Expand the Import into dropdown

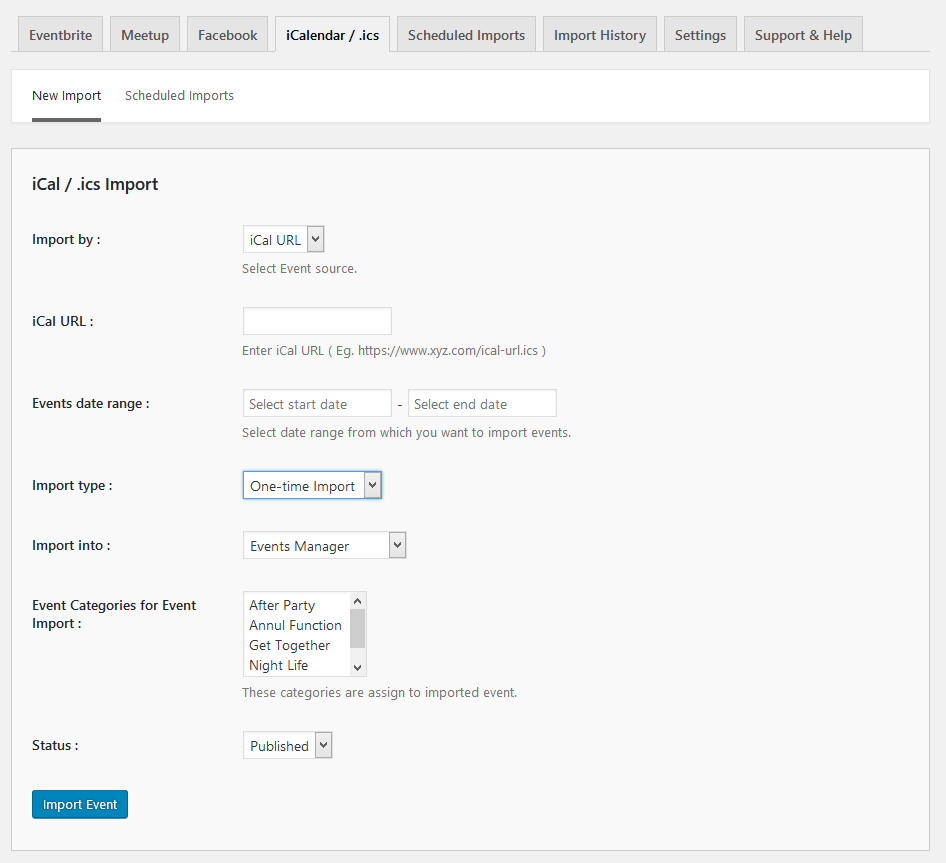click(x=325, y=545)
